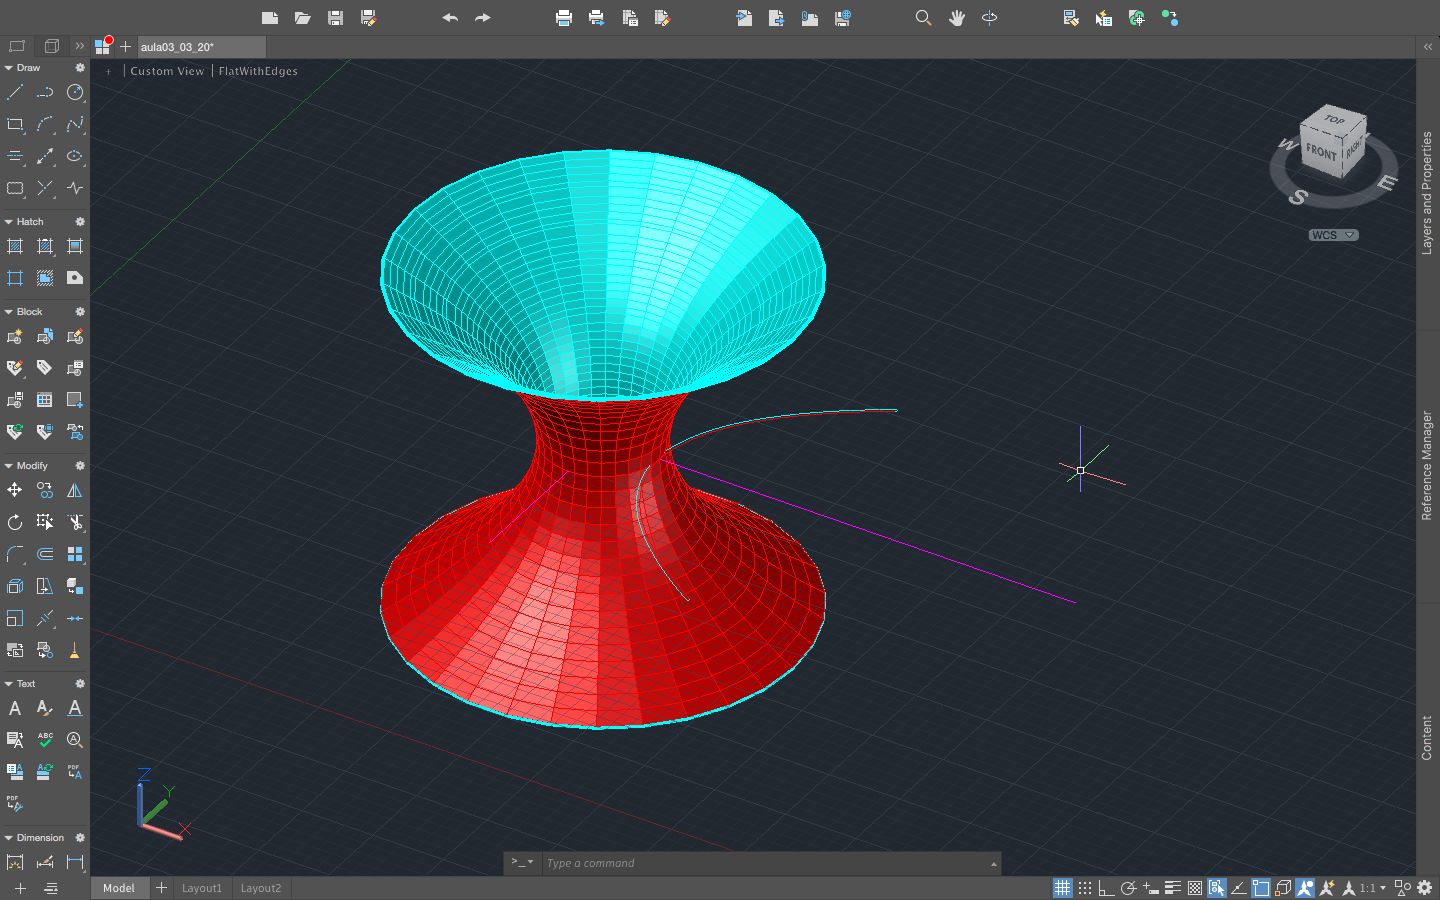Toggle grid display in the status bar
The height and width of the screenshot is (900, 1440).
pos(1062,887)
